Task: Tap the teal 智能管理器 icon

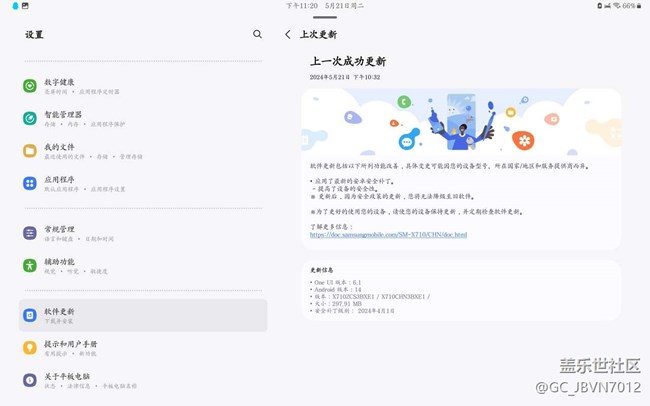Action: click(30, 119)
